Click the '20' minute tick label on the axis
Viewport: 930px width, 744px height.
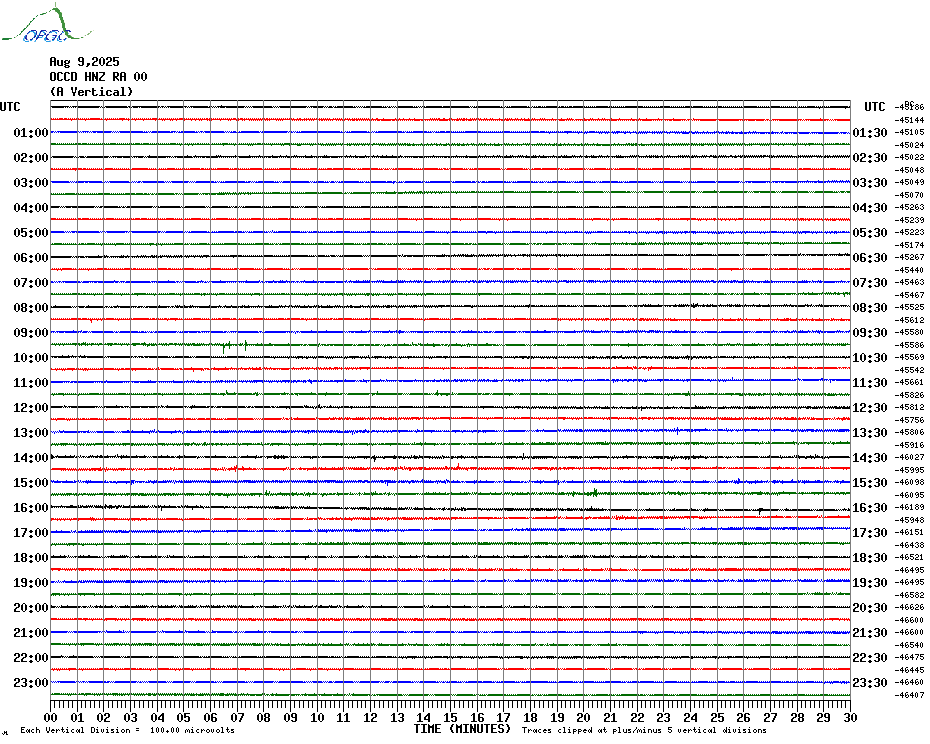[584, 718]
